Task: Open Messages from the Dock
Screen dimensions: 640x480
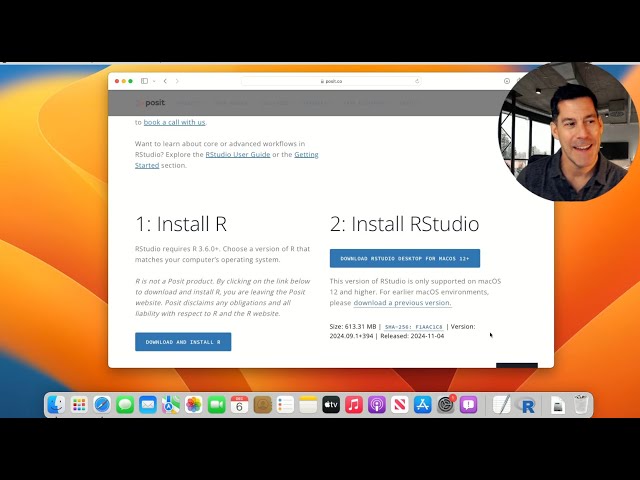Action: 125,405
